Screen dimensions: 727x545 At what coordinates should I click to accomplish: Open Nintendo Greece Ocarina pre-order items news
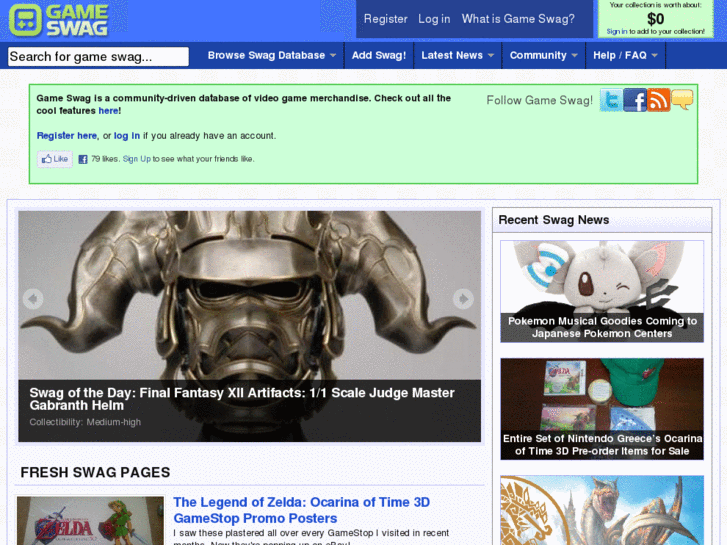tap(602, 409)
